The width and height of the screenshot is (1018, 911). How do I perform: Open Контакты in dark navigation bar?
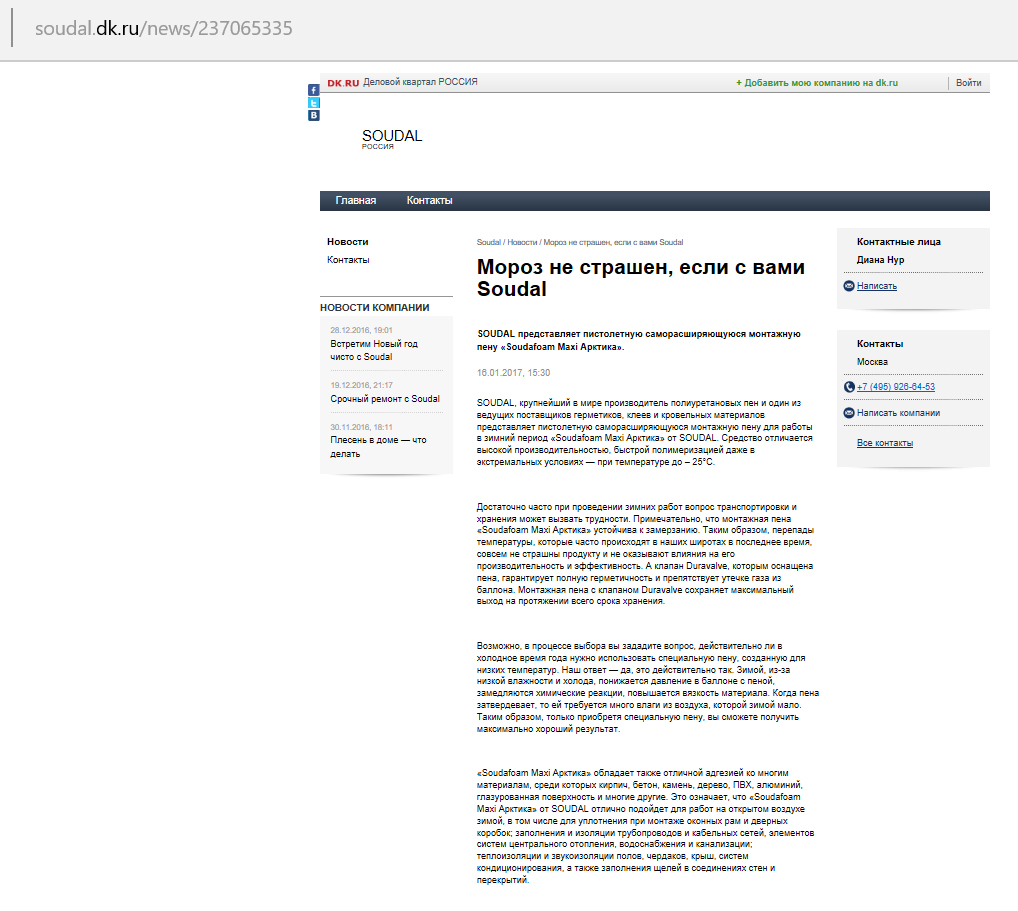pyautogui.click(x=429, y=201)
